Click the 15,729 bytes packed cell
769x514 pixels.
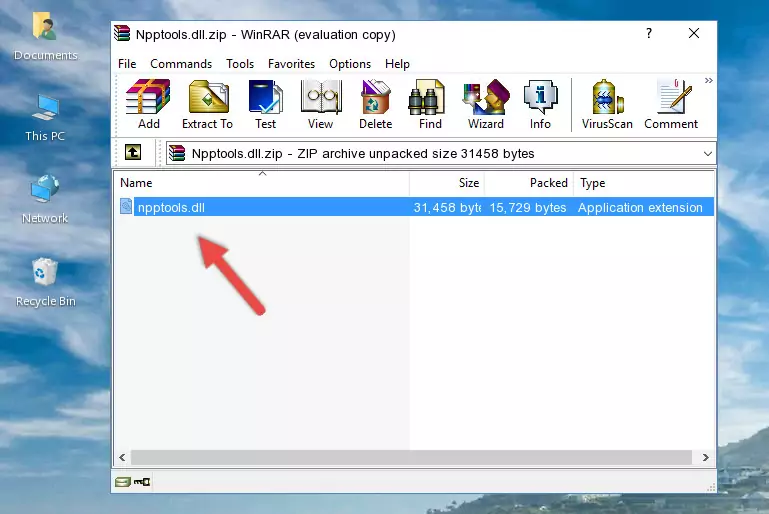point(528,207)
